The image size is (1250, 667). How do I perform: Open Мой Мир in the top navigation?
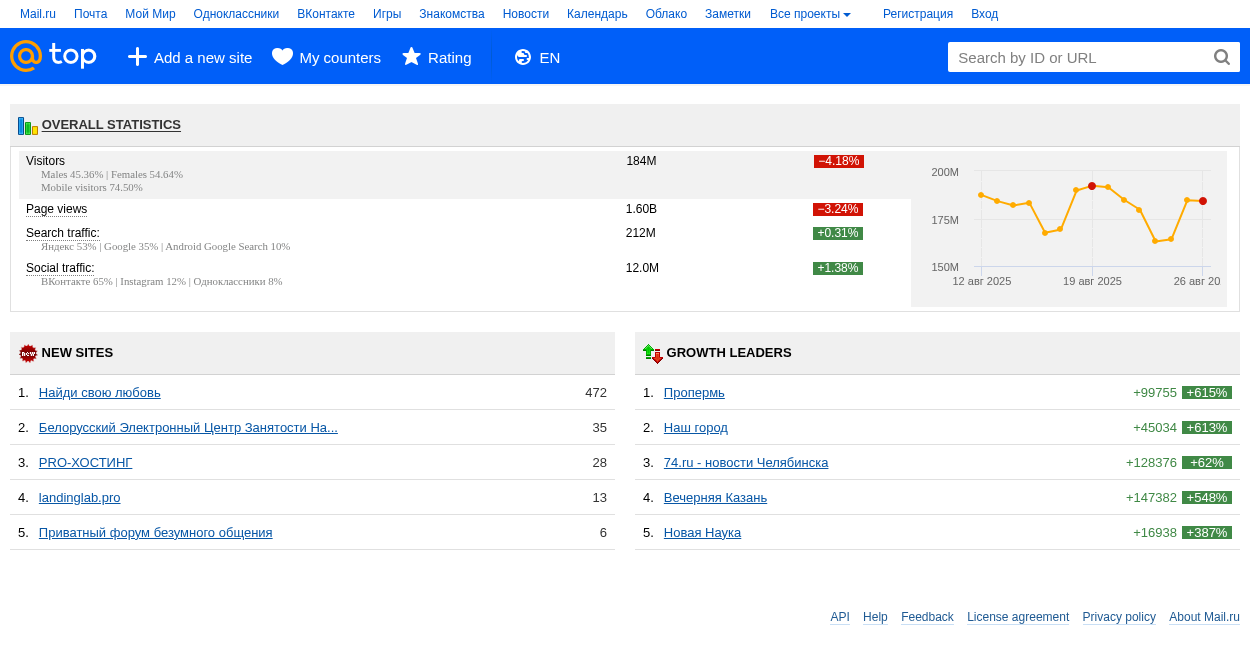tap(150, 14)
